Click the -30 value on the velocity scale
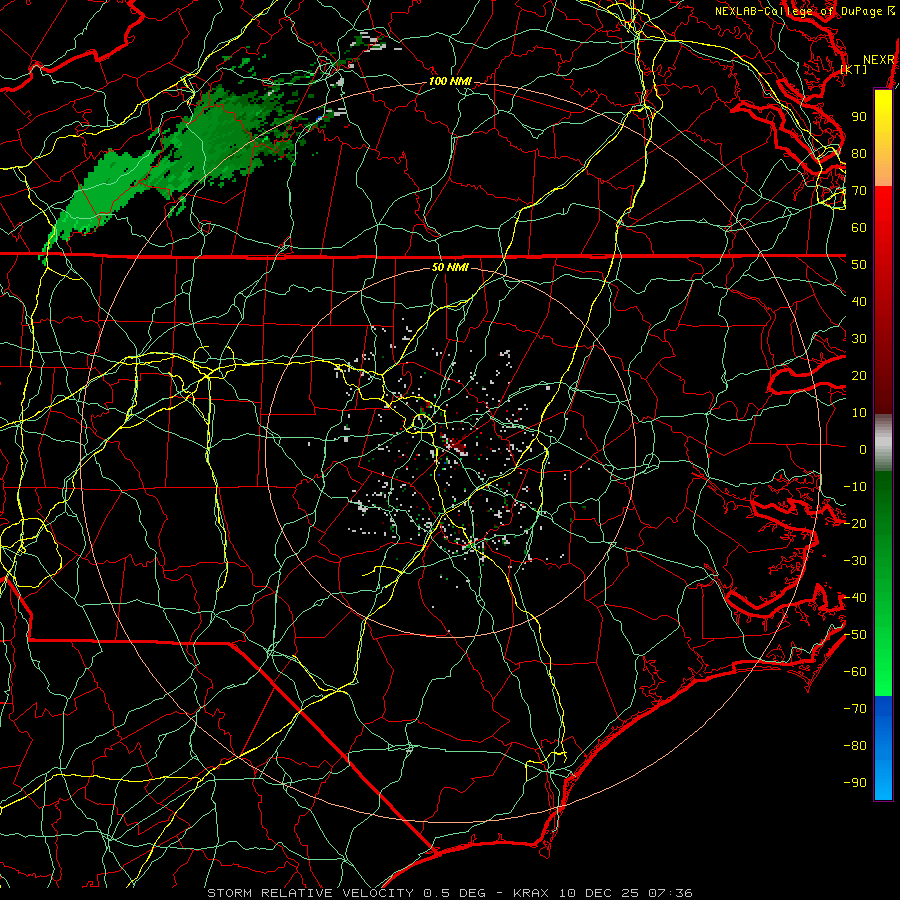 point(855,561)
